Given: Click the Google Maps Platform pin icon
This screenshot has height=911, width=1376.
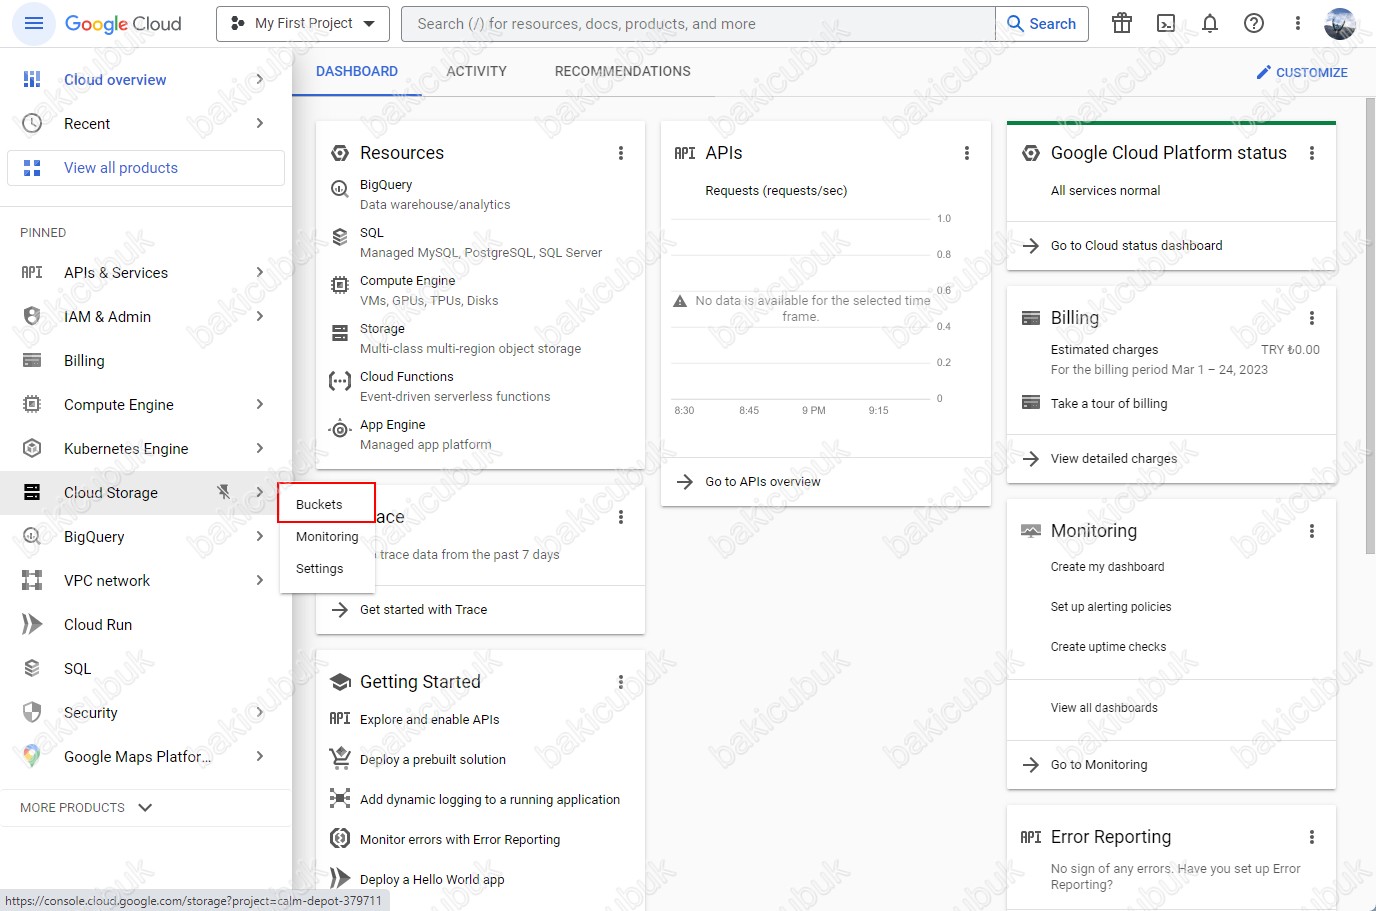Looking at the screenshot, I should (x=32, y=756).
